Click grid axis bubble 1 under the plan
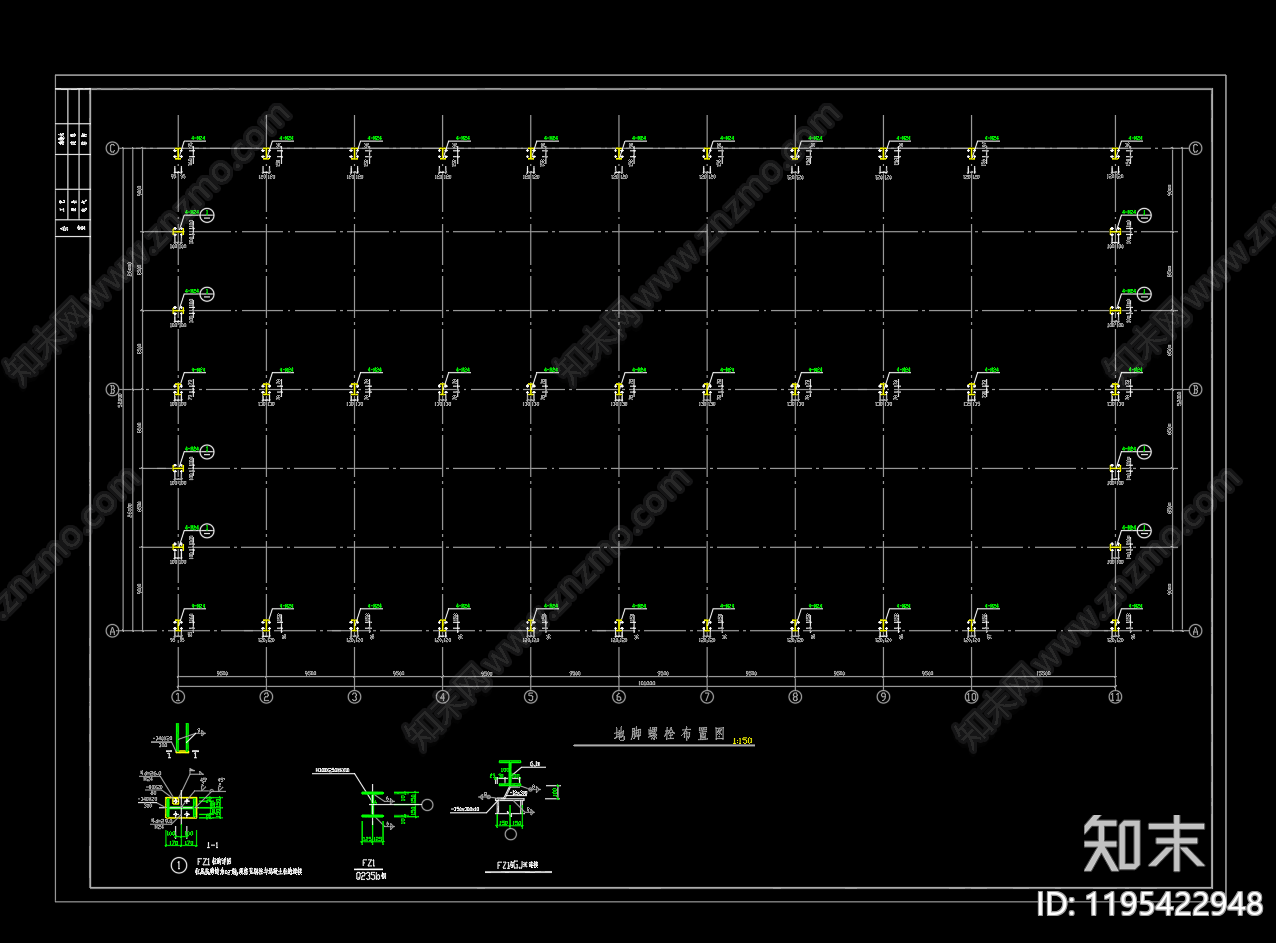Viewport: 1276px width, 943px height. coord(178,696)
